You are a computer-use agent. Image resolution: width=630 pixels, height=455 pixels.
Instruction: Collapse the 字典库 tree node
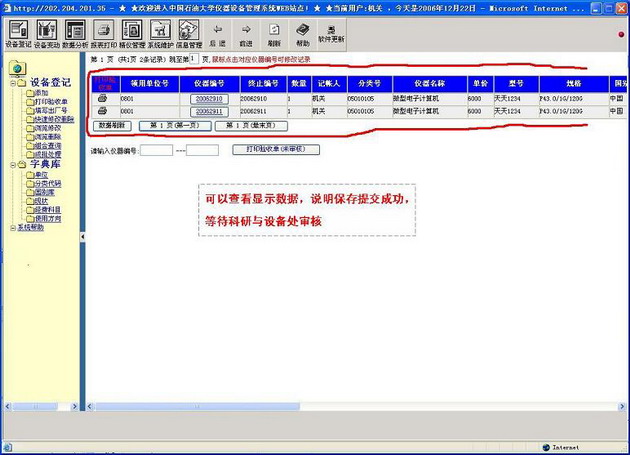click(14, 164)
